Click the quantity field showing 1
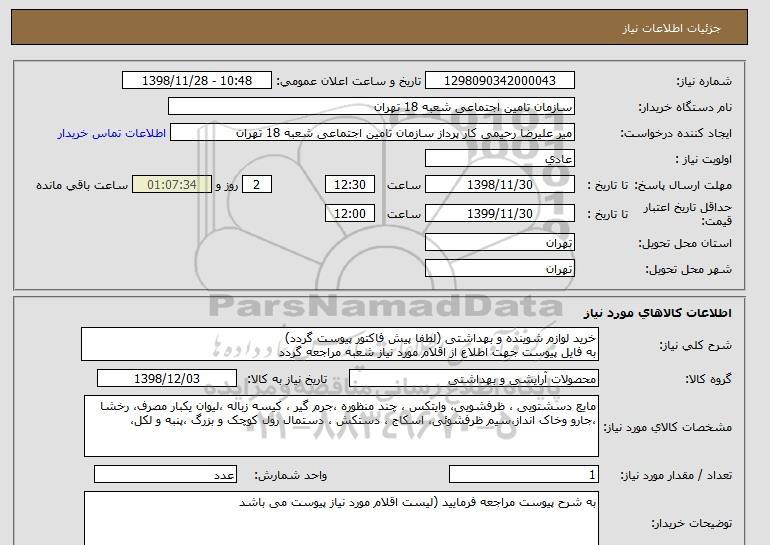The image size is (770, 545). tap(523, 474)
